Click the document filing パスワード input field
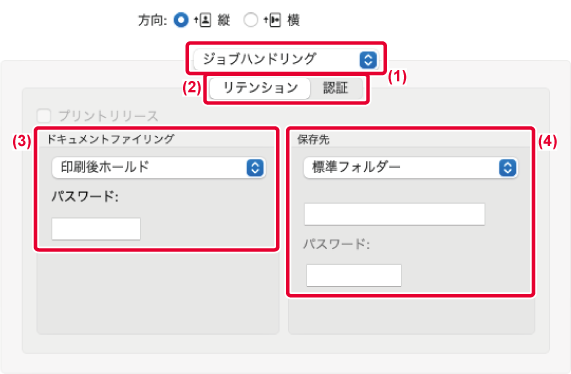Screen dimensions: 571x374 click(x=96, y=229)
